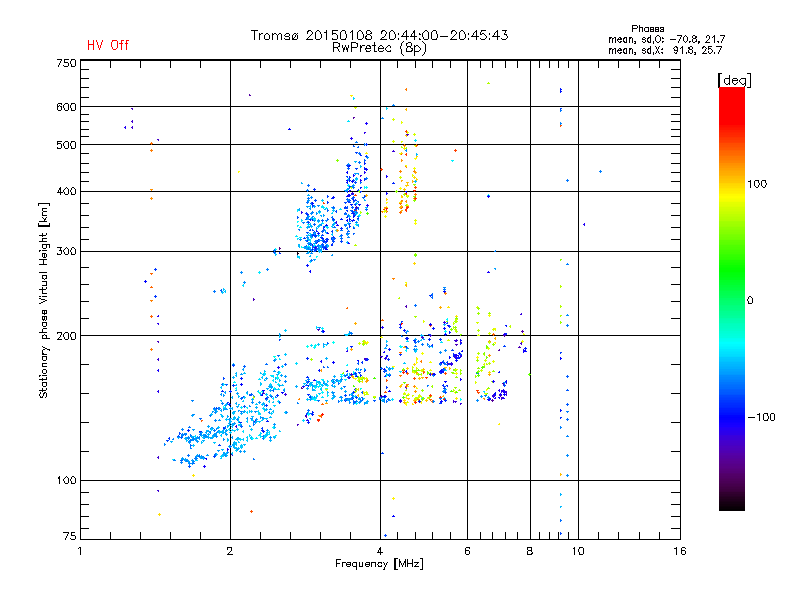Click the red 'HV Off' label
800x600 pixels.
tap(108, 45)
